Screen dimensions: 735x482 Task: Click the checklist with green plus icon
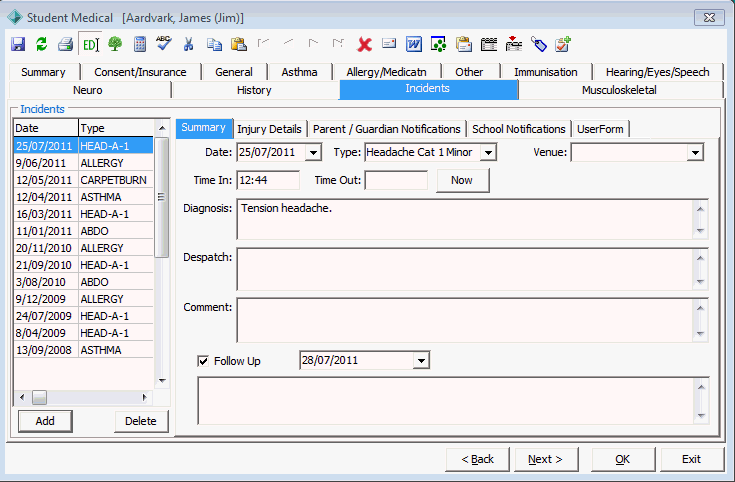coord(562,44)
